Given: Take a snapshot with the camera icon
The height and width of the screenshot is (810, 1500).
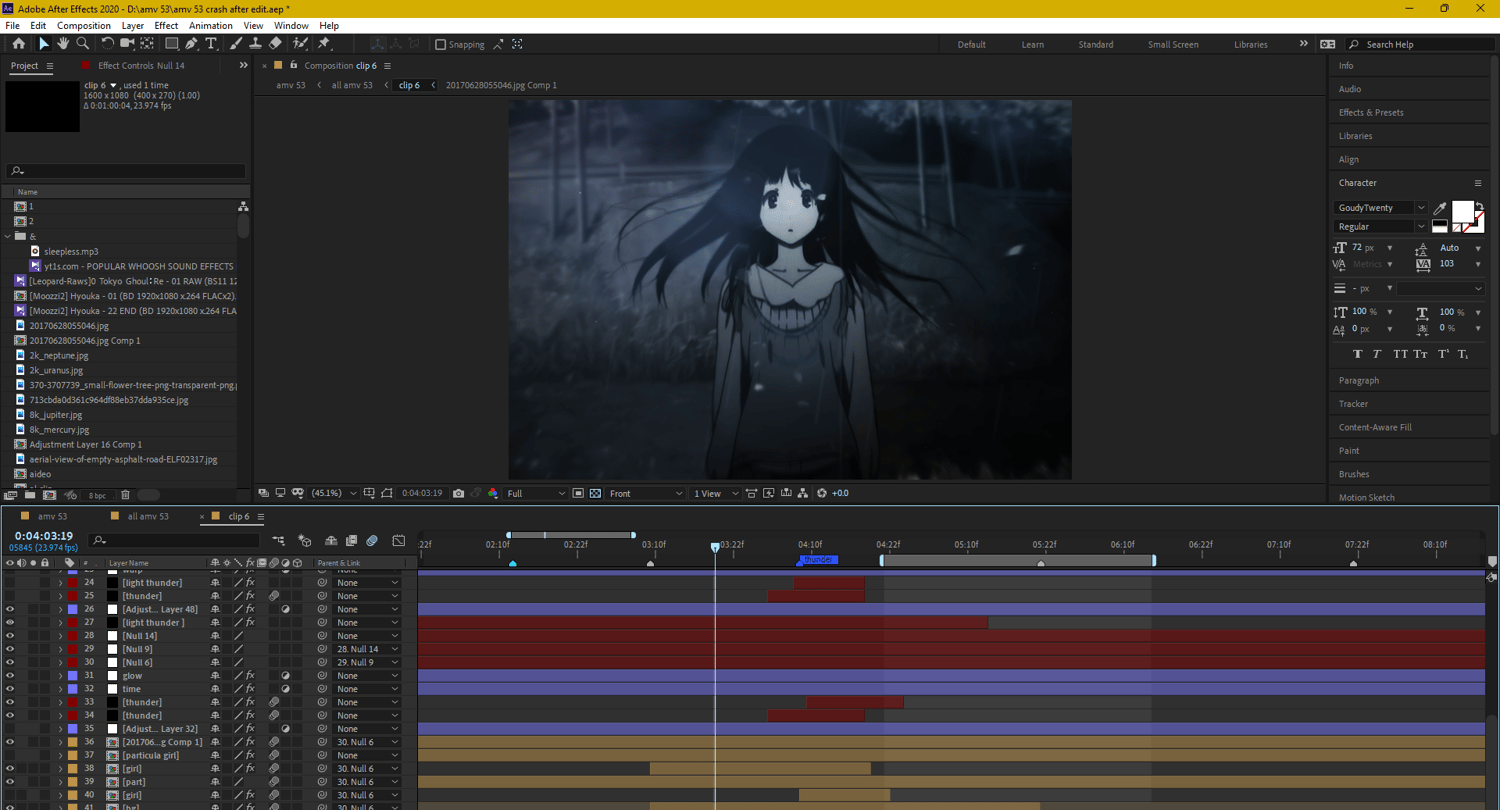Looking at the screenshot, I should point(458,493).
